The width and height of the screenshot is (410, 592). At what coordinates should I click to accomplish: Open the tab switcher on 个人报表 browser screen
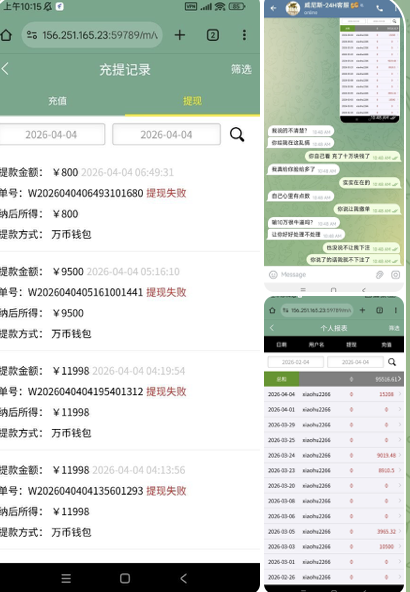pyautogui.click(x=380, y=310)
